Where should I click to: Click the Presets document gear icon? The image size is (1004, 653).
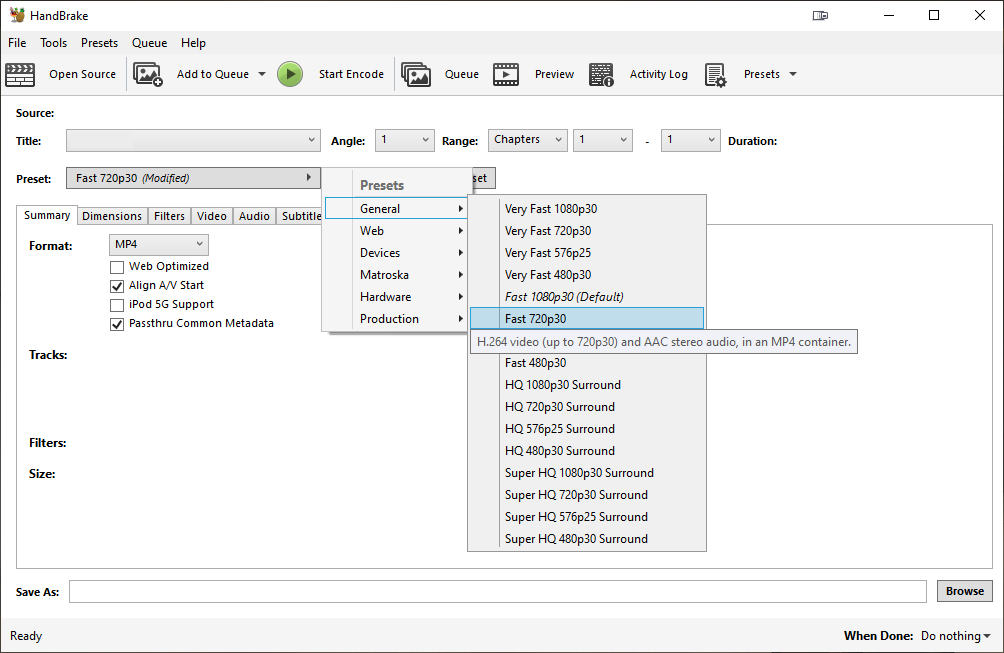[715, 74]
